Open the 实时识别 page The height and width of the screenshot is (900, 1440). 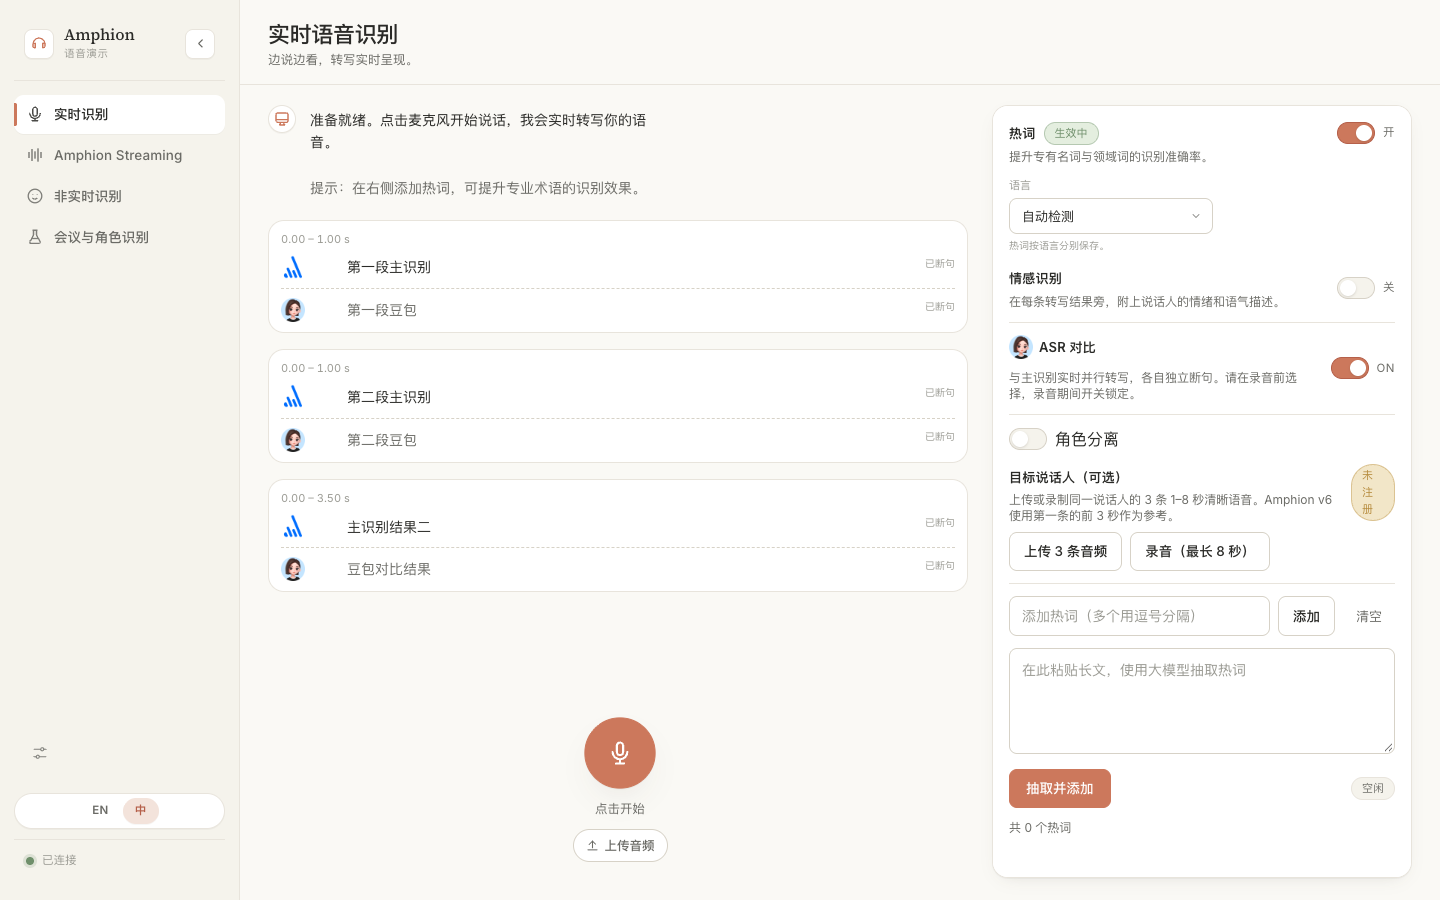(120, 114)
